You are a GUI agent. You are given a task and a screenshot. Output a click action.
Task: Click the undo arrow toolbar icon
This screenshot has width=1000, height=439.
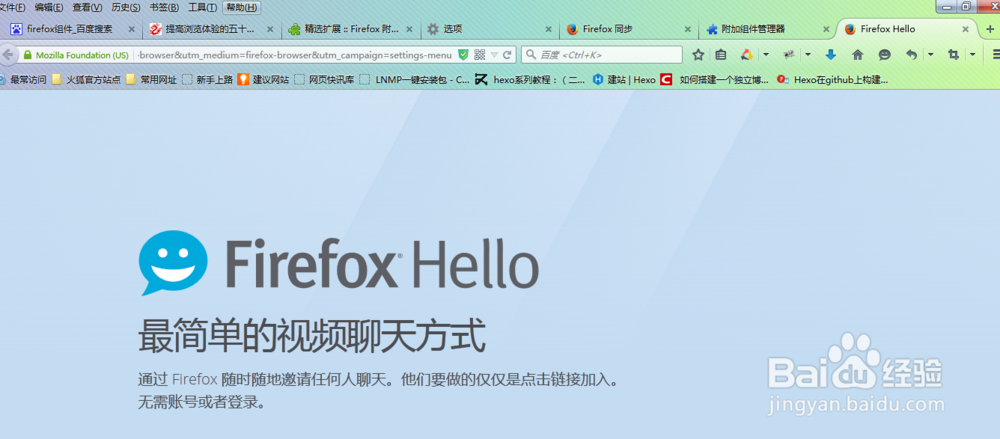click(912, 55)
